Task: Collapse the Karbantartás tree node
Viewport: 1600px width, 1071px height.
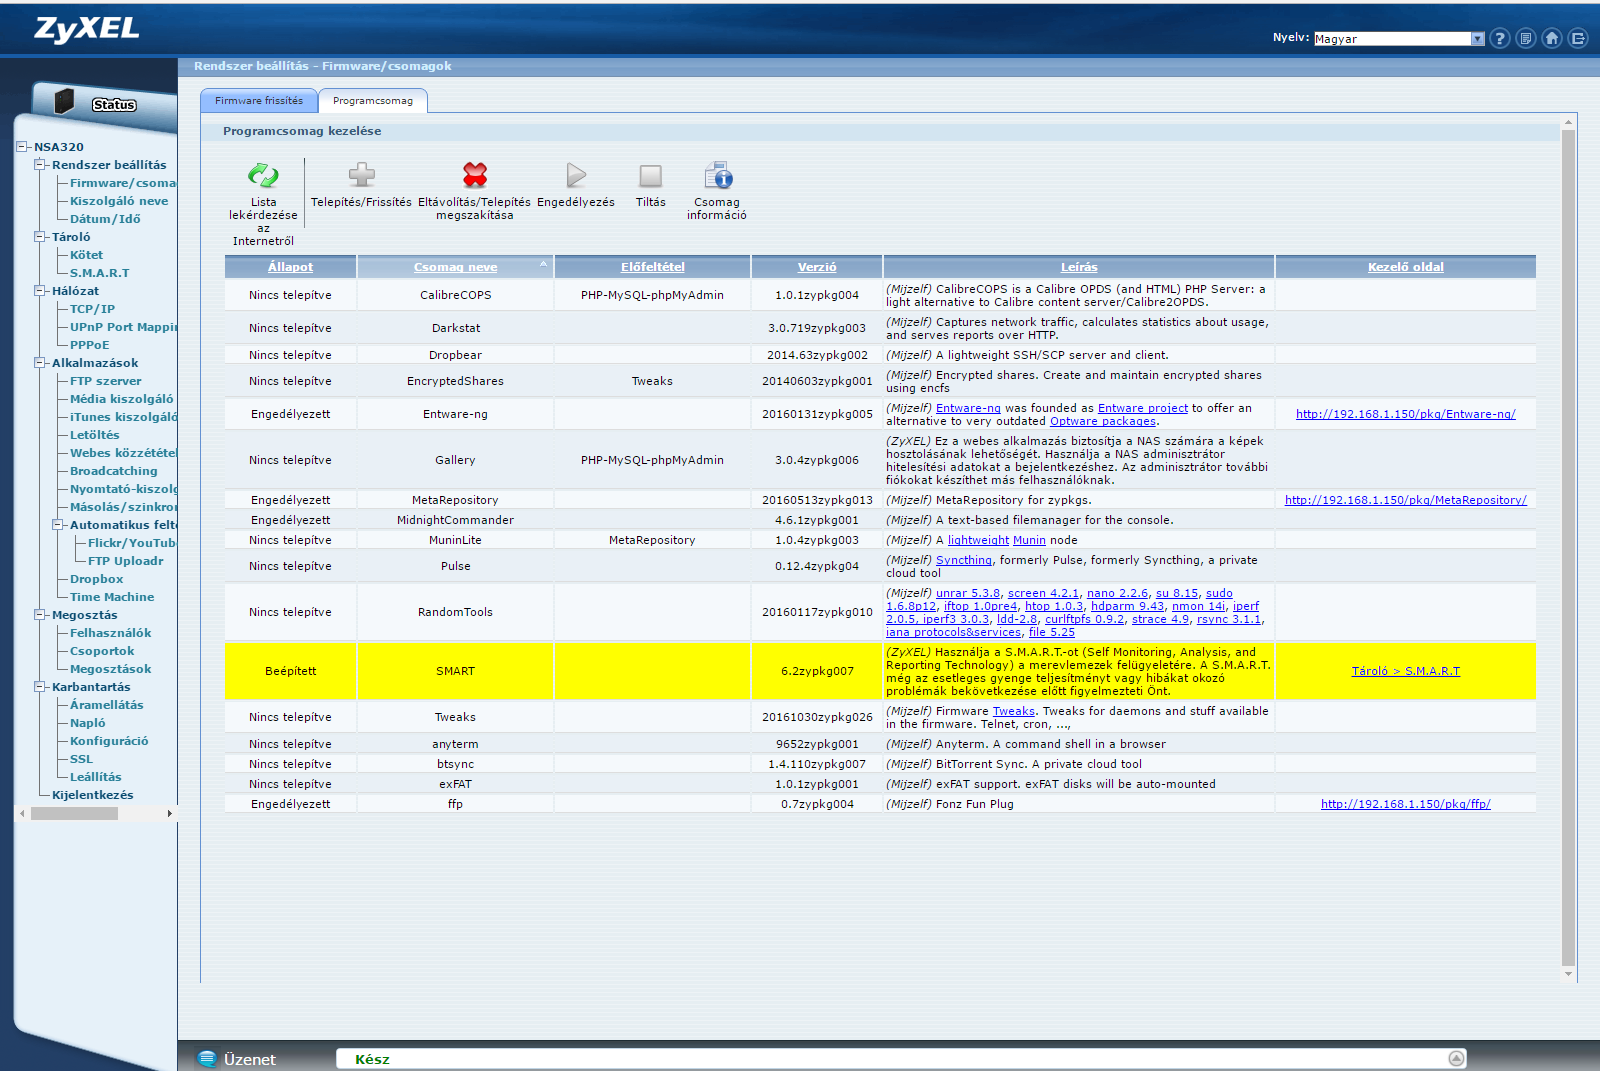Action: click(x=40, y=687)
